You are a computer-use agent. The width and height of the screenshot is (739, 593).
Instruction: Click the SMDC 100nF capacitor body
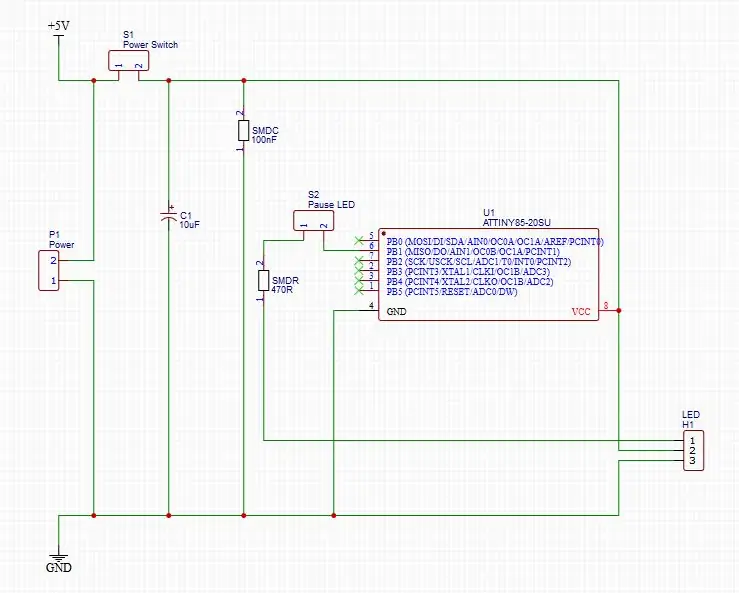click(x=243, y=131)
